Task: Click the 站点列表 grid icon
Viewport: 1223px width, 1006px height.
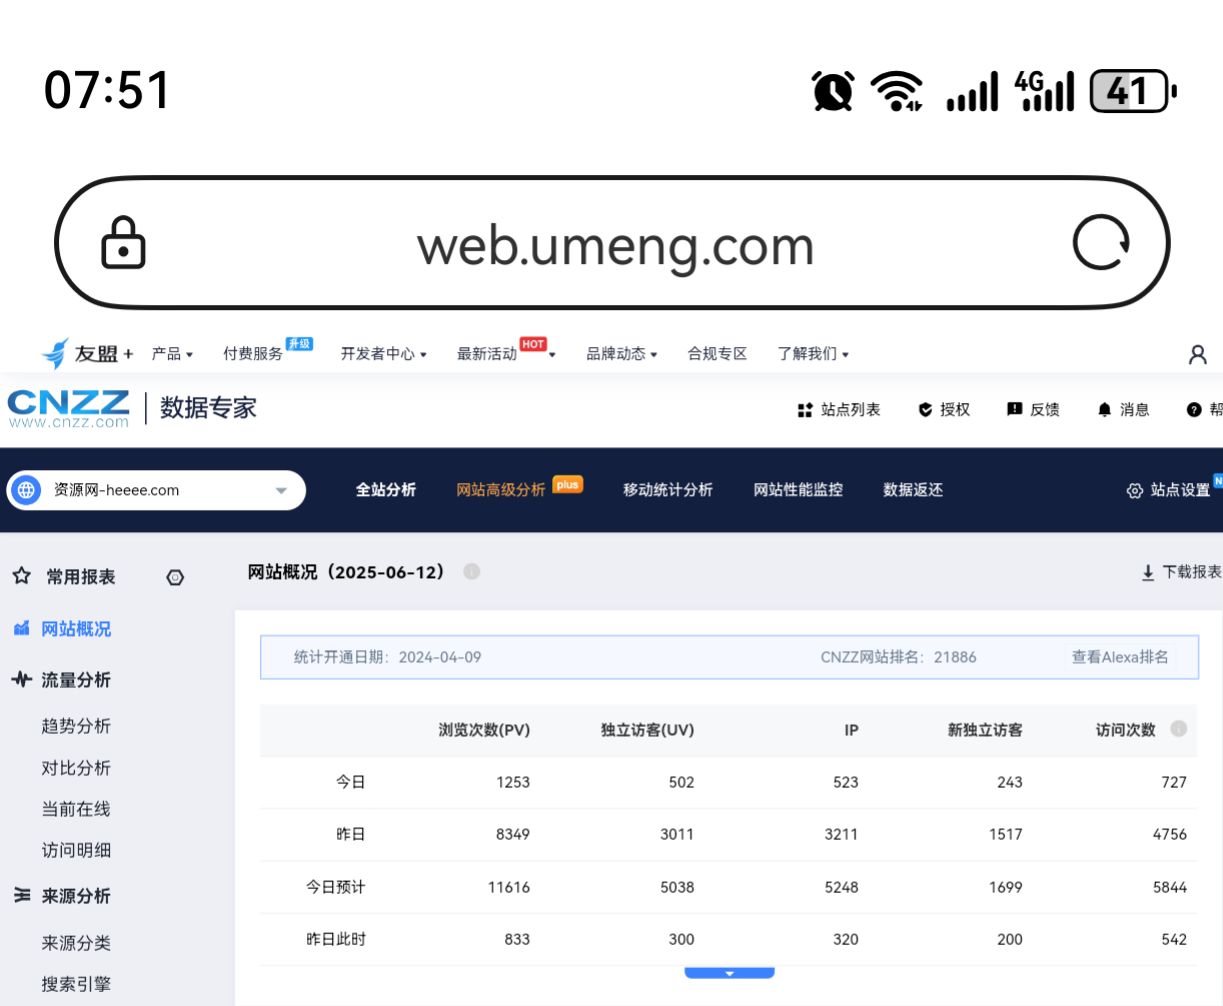Action: coord(805,410)
